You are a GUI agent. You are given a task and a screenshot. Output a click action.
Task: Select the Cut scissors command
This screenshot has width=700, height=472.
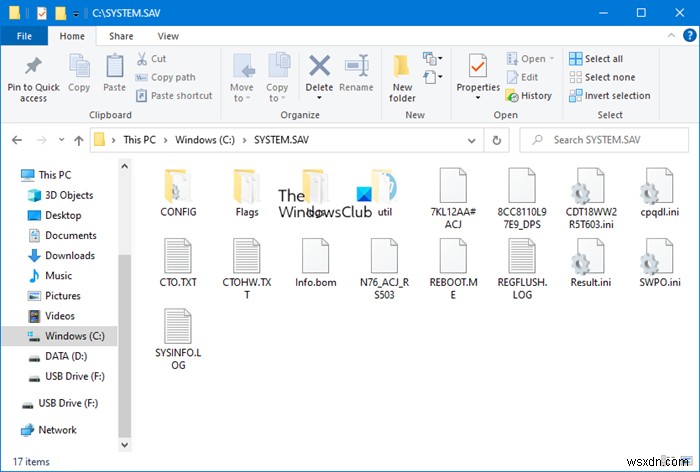[x=151, y=58]
